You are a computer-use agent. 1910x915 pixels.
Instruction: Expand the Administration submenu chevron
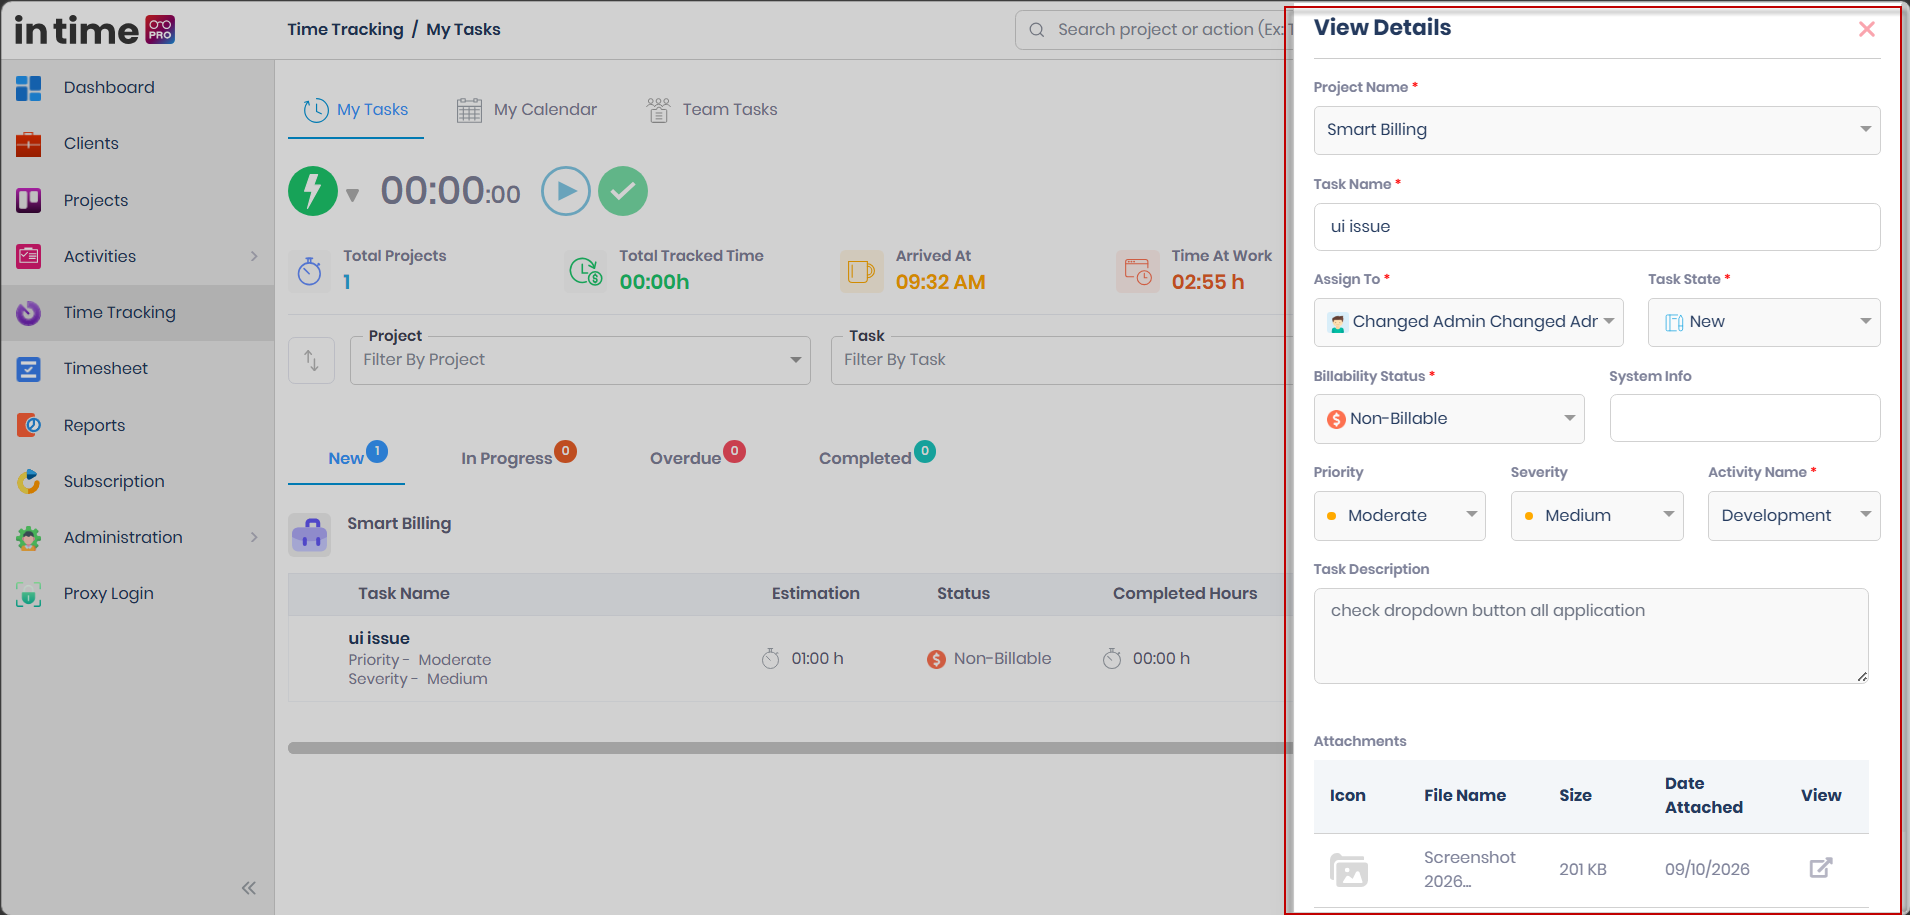[254, 537]
